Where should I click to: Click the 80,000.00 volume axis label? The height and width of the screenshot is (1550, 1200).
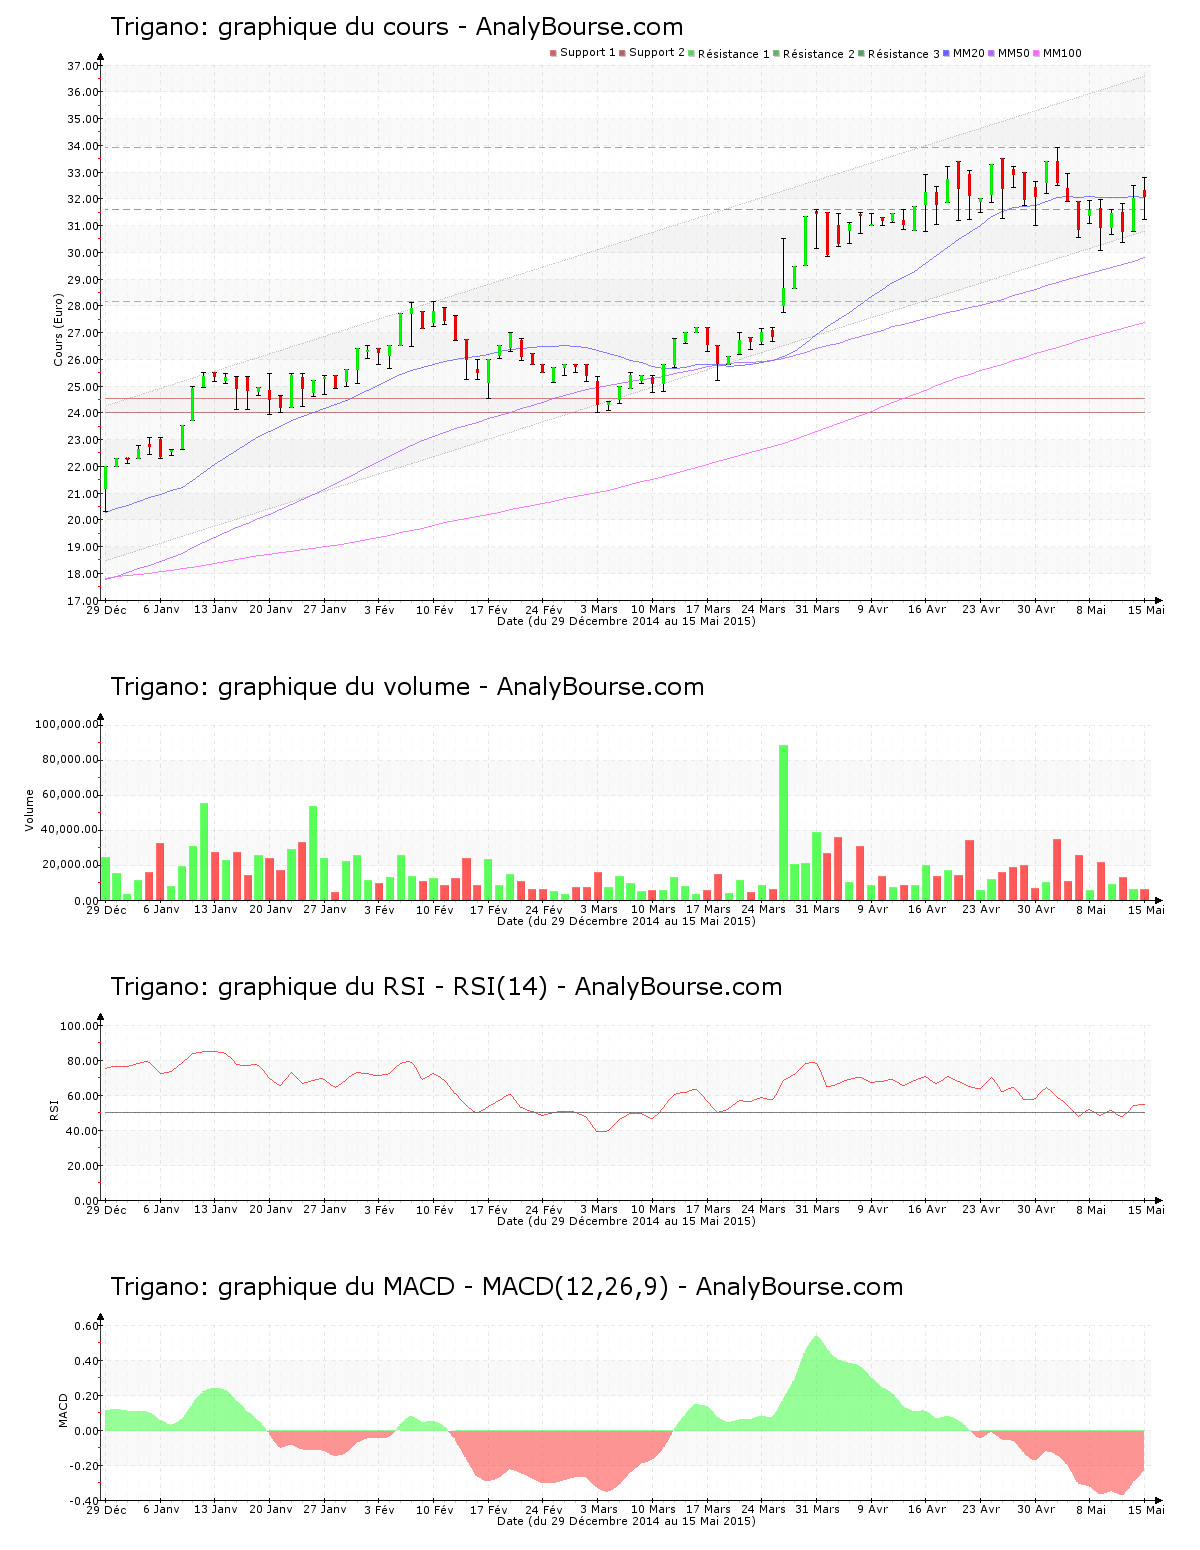pos(70,759)
